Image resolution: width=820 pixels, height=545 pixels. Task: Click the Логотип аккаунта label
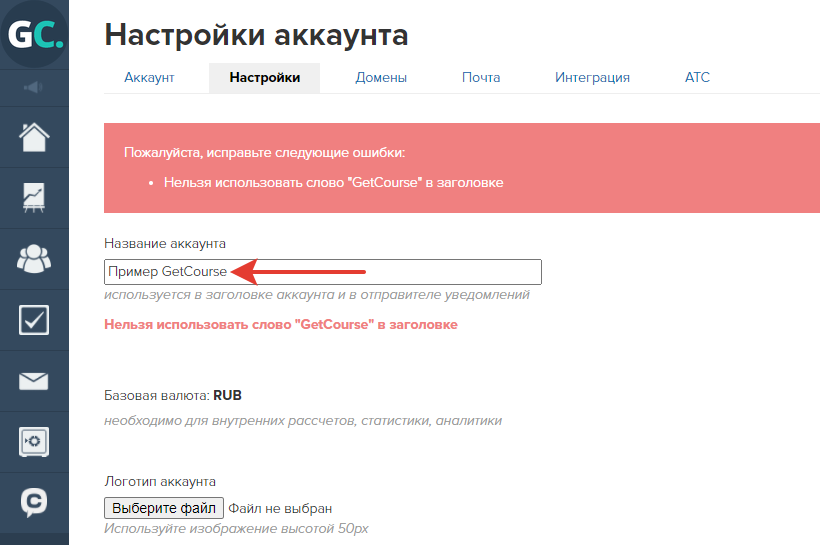point(160,481)
